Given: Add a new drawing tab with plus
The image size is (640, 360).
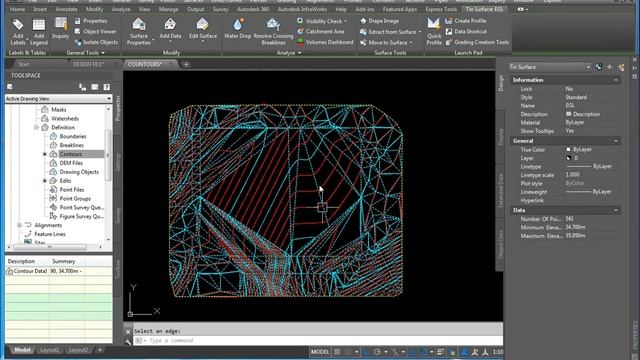Looking at the screenshot, I should (186, 64).
